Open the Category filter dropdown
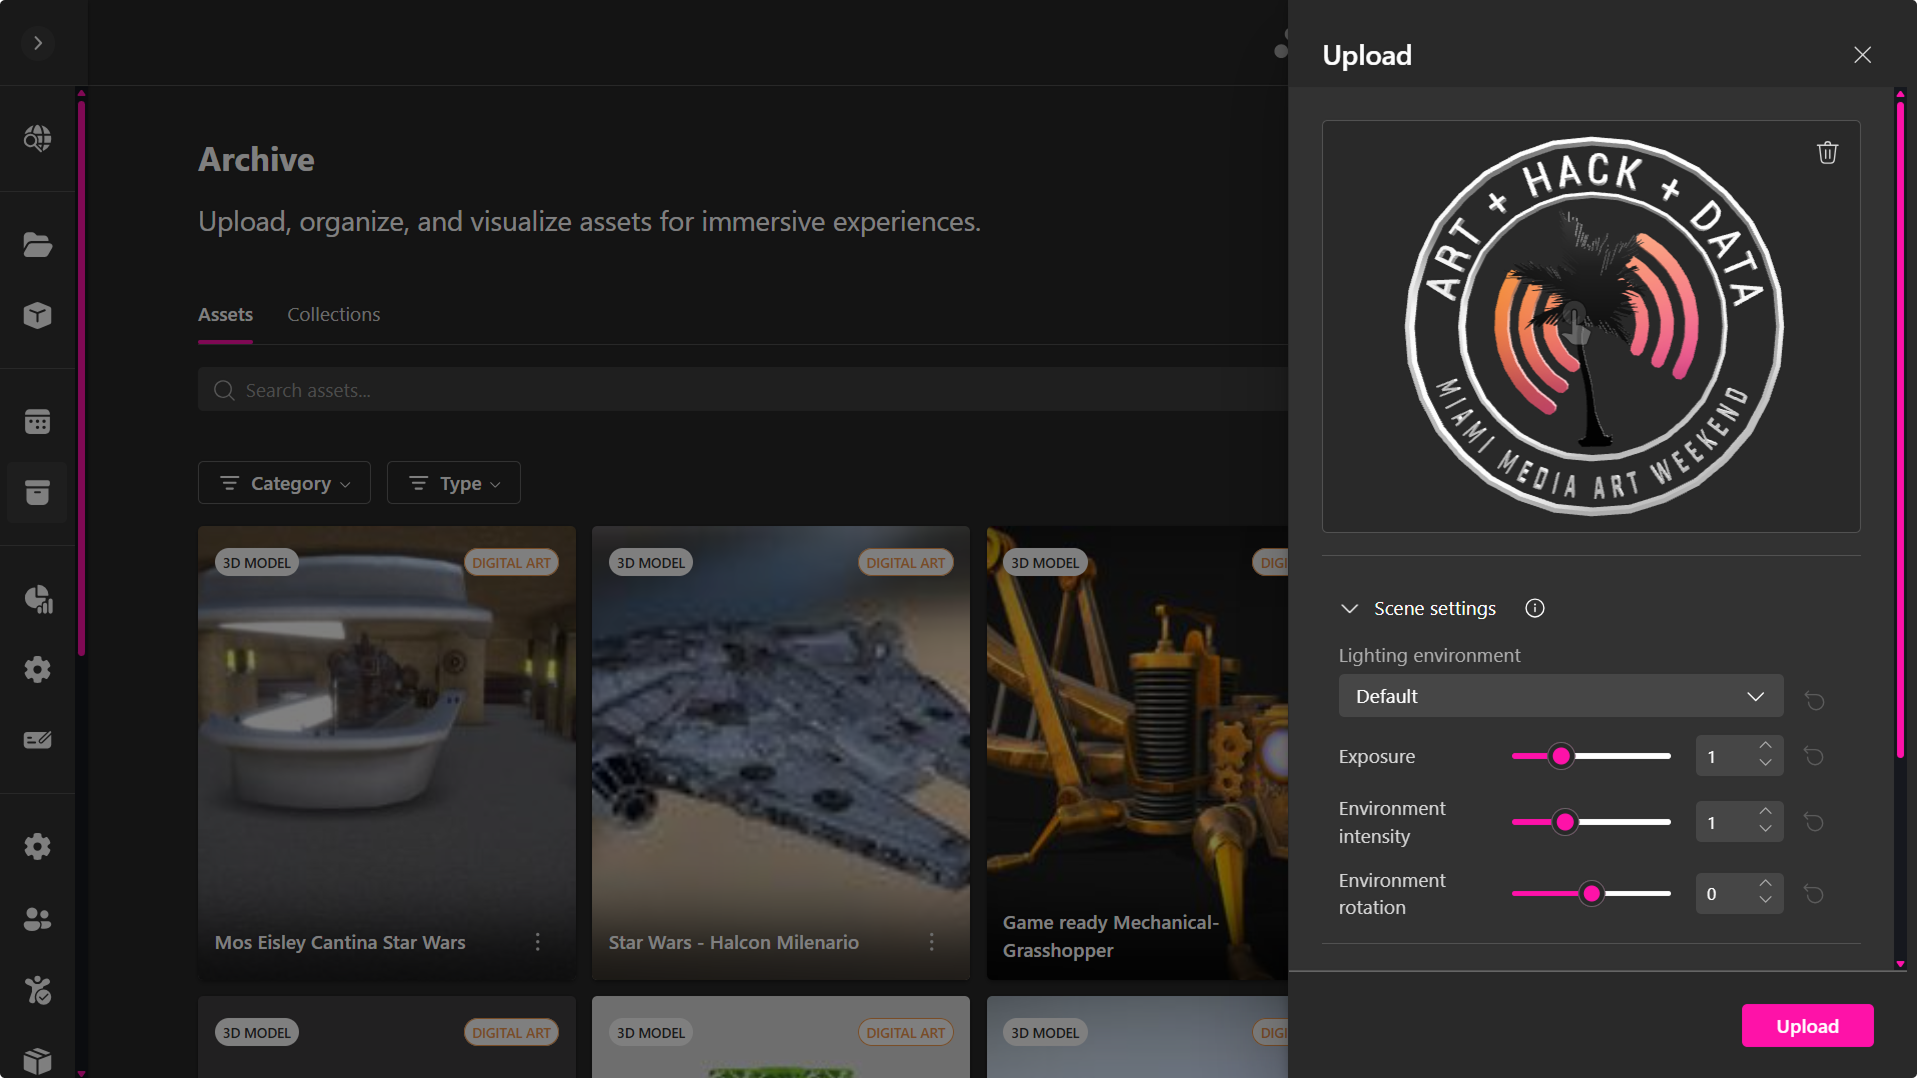Screen dimensions: 1917x1078 (x=284, y=483)
